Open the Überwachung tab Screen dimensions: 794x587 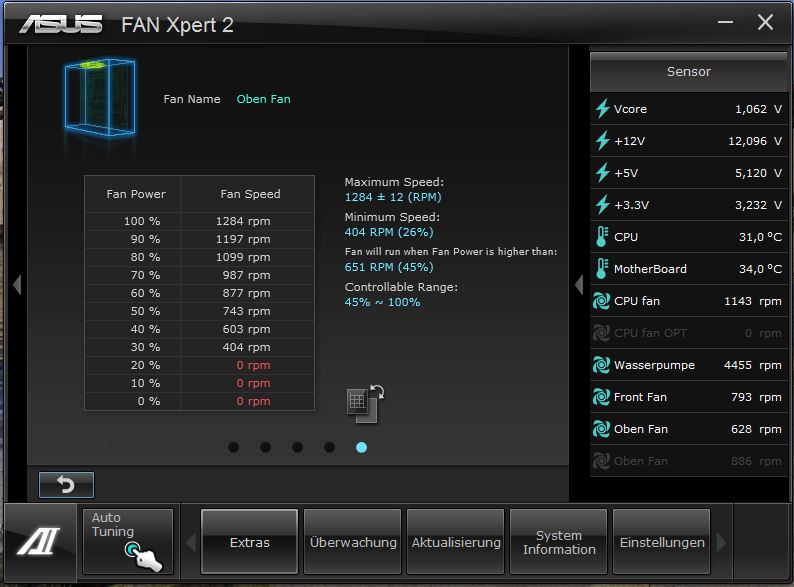click(x=352, y=541)
